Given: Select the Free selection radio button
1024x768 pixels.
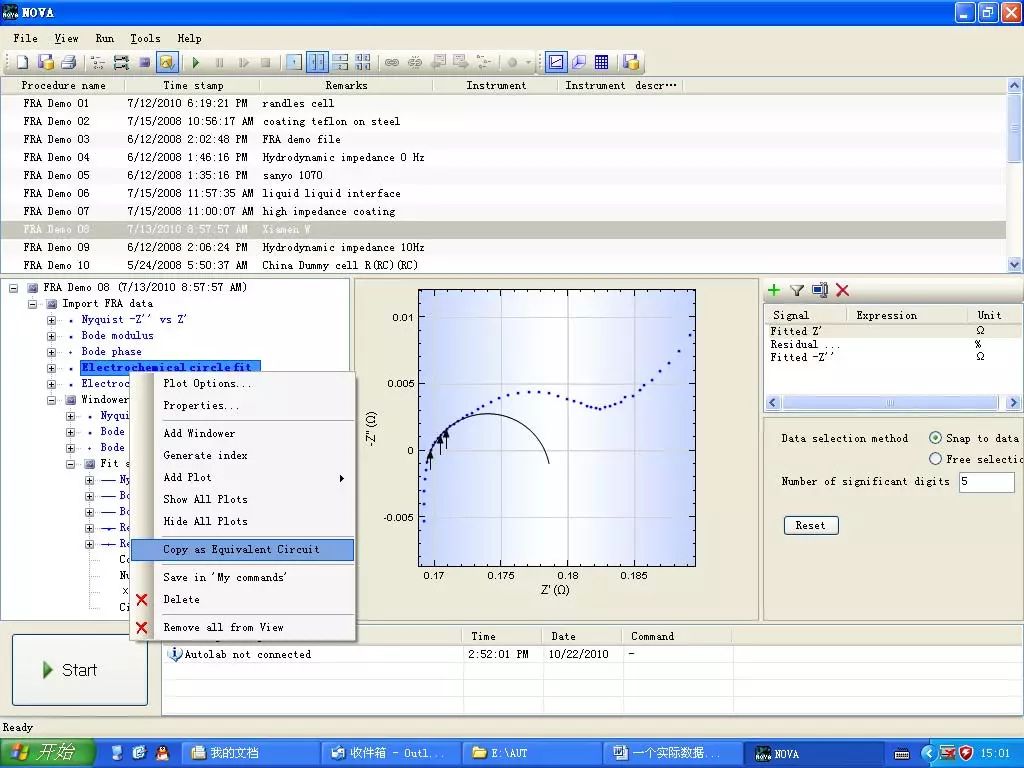Looking at the screenshot, I should click(935, 459).
